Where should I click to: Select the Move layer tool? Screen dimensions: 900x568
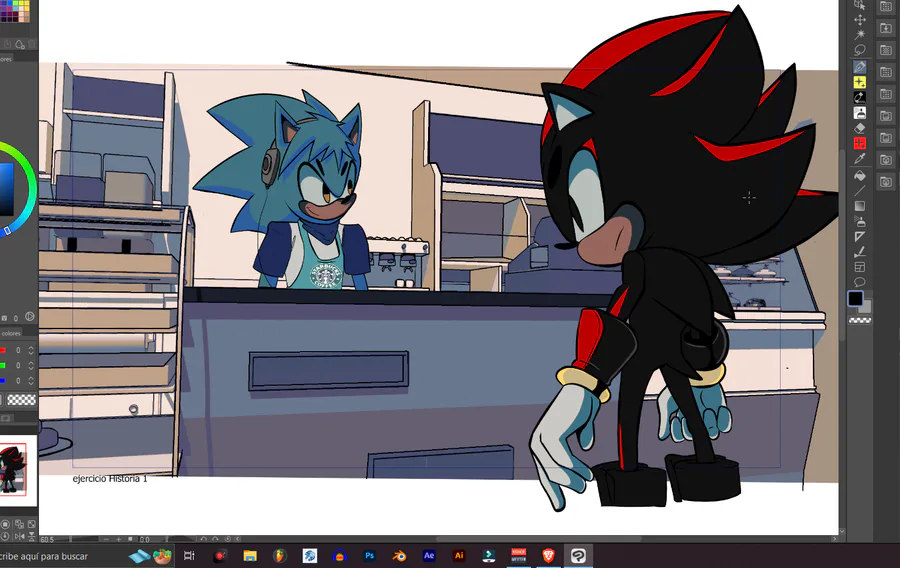click(x=860, y=20)
